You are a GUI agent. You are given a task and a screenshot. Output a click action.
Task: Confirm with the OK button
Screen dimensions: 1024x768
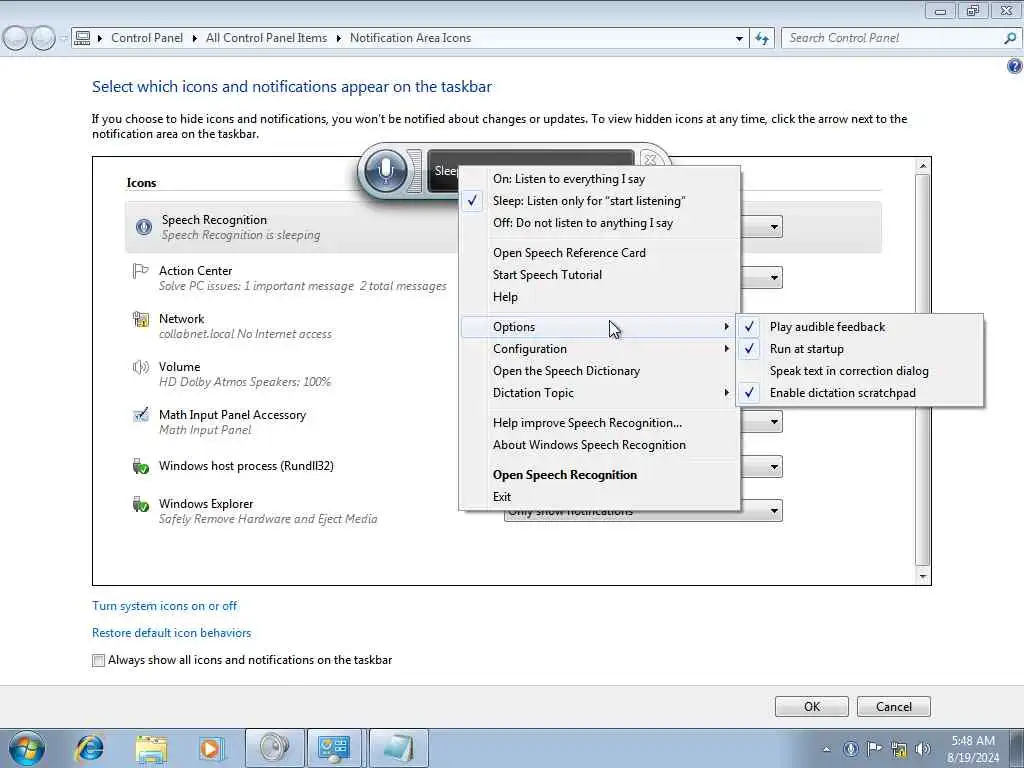click(x=812, y=707)
